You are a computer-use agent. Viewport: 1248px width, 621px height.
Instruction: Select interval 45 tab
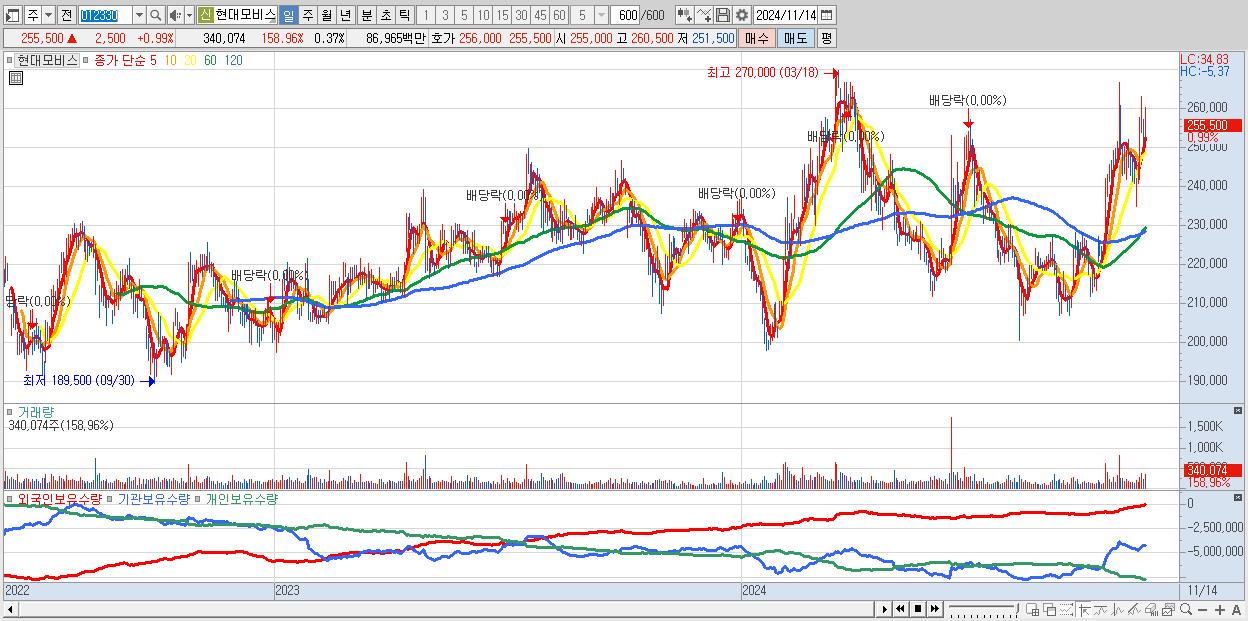[x=540, y=15]
